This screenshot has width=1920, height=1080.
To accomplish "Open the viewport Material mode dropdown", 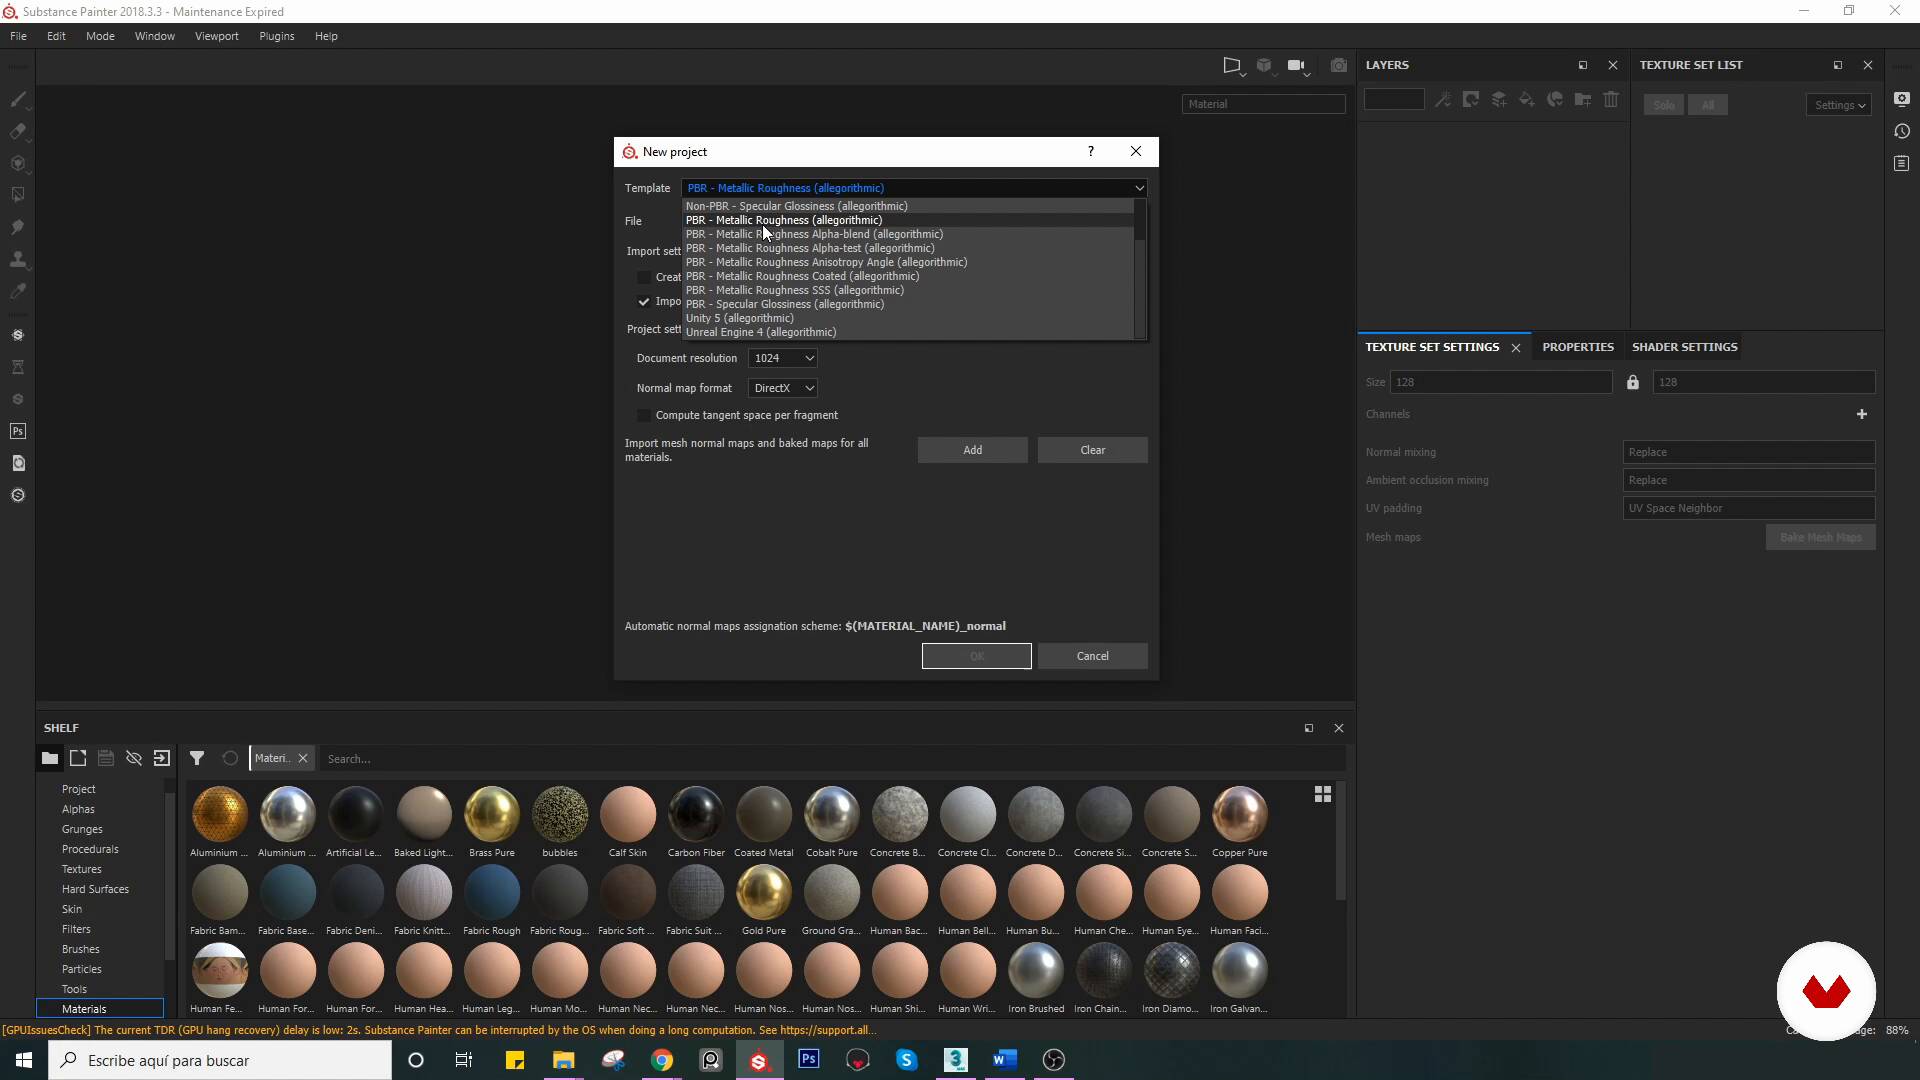I will click(1263, 104).
